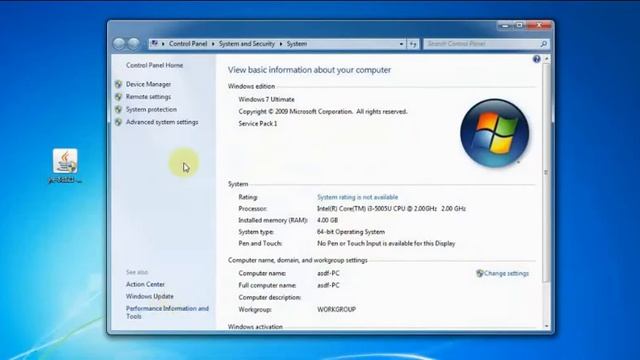Click the Change settings shield icon
Image resolution: width=640 pixels, height=360 pixels.
coord(480,273)
